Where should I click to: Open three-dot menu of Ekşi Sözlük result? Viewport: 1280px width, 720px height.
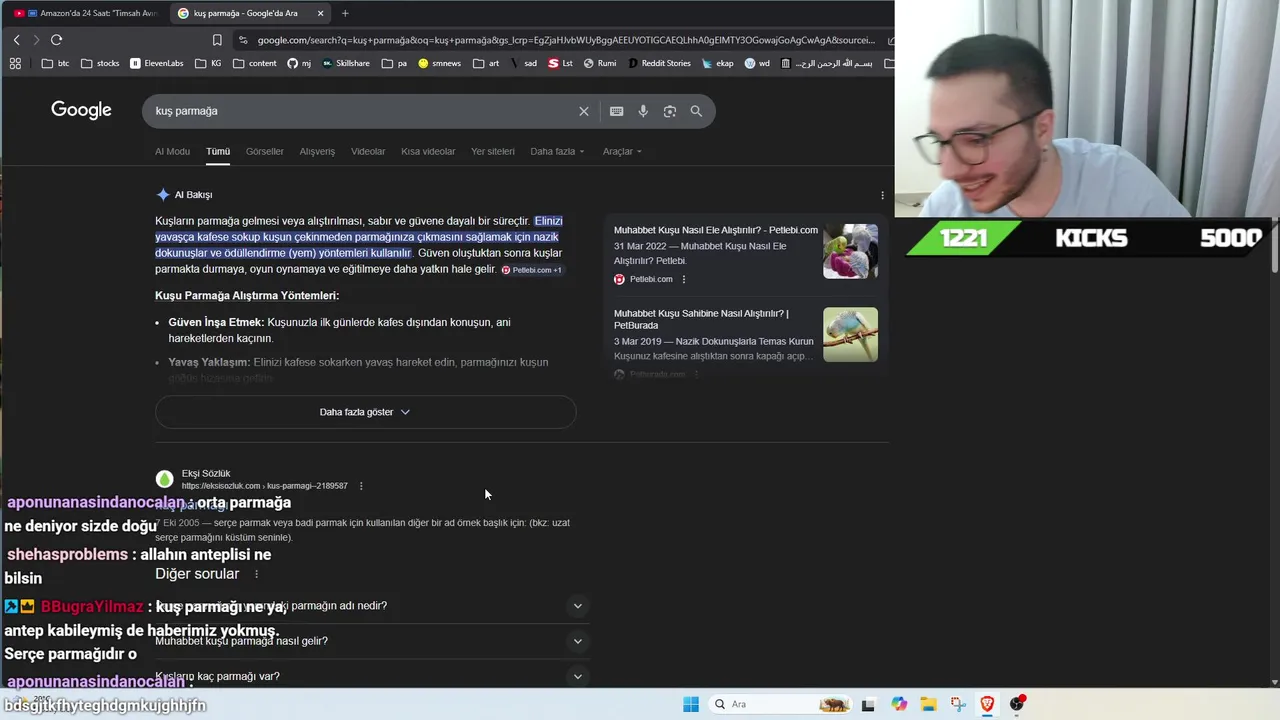coord(361,486)
